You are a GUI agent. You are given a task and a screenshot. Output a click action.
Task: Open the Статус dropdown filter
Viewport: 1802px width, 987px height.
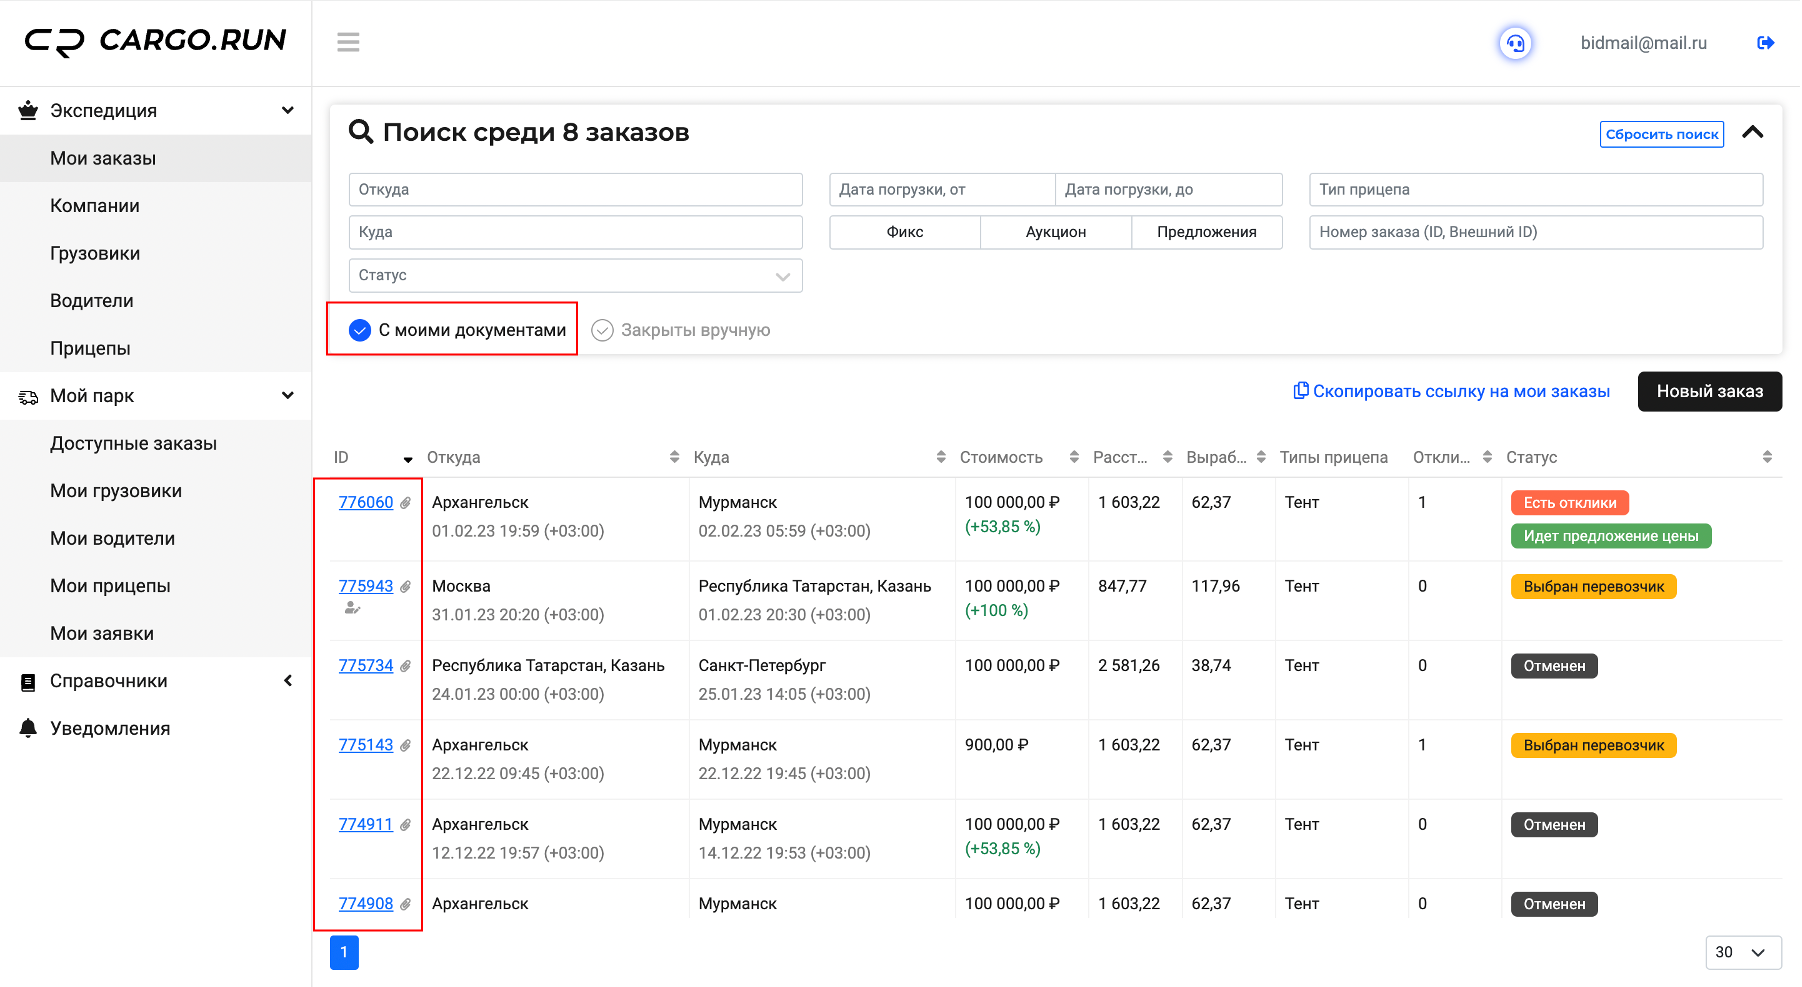pyautogui.click(x=576, y=275)
